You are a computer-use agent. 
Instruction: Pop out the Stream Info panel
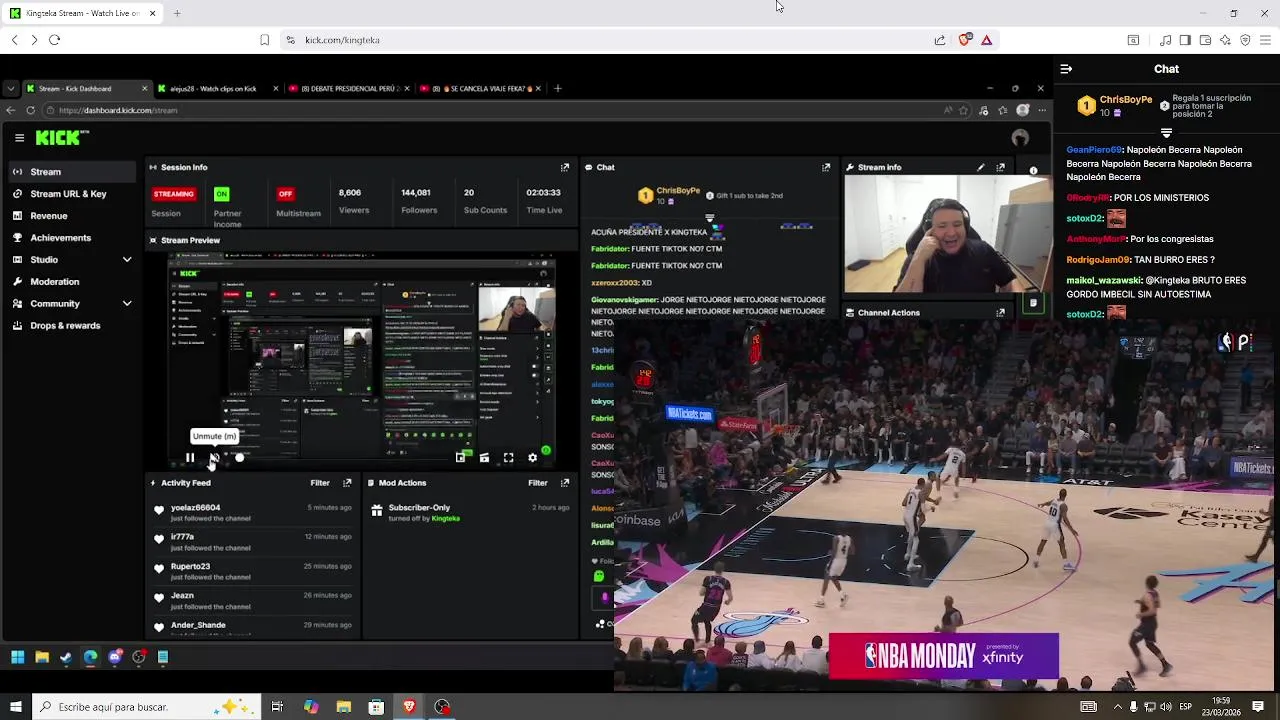tap(1000, 167)
